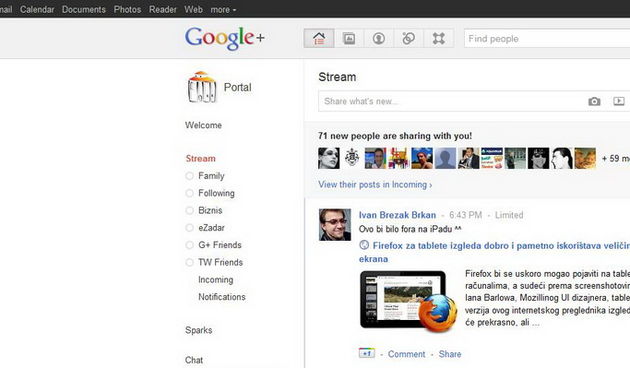
Task: Open the Games icon in toolbar
Action: coord(438,39)
